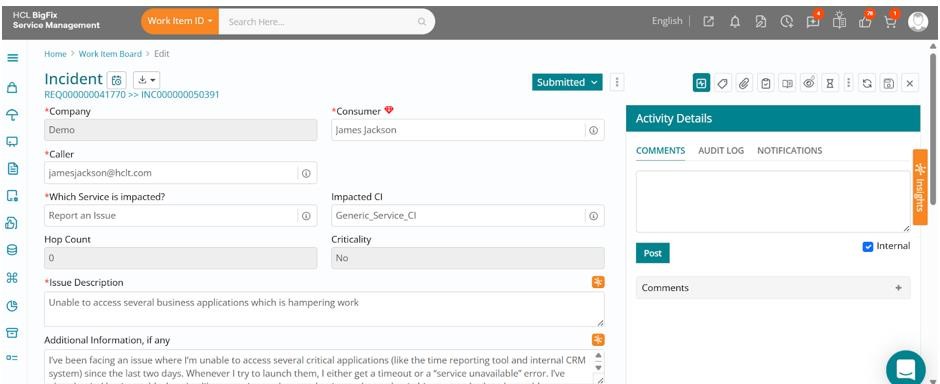Switch to the Notifications tab
Viewport: 940px width, 384px height.
790,150
